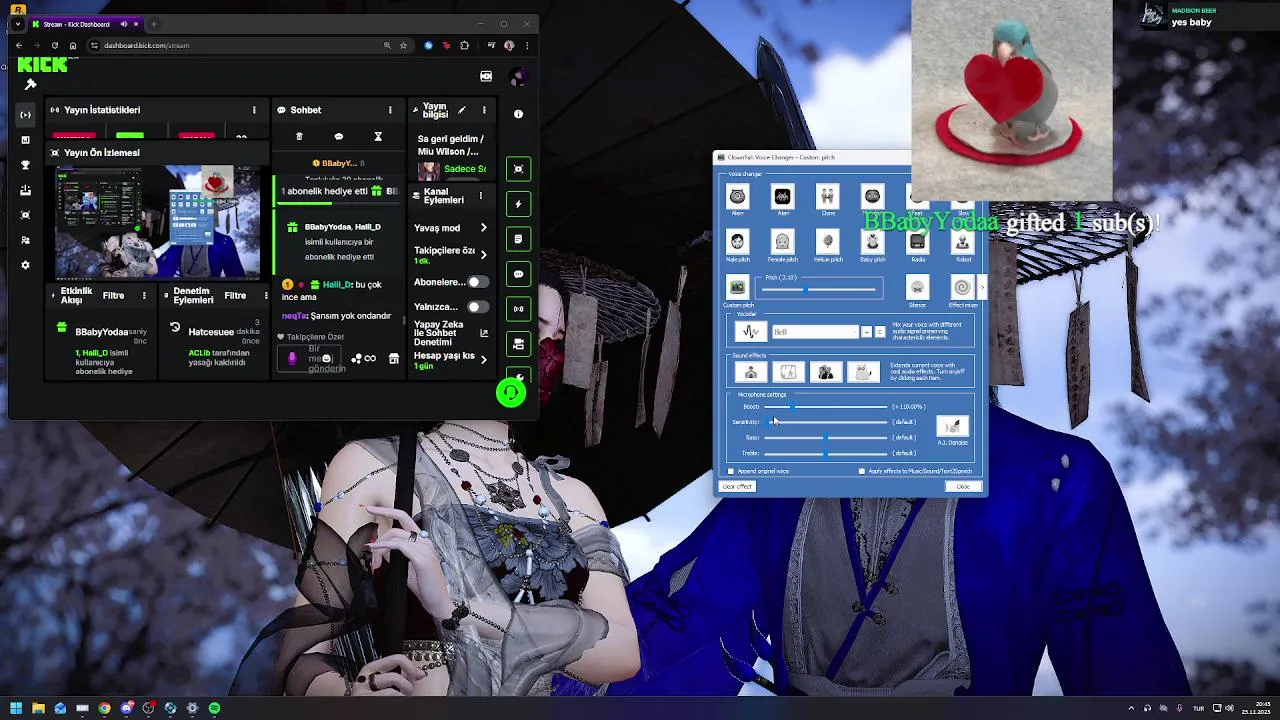Activate the Silence voice option

point(917,288)
